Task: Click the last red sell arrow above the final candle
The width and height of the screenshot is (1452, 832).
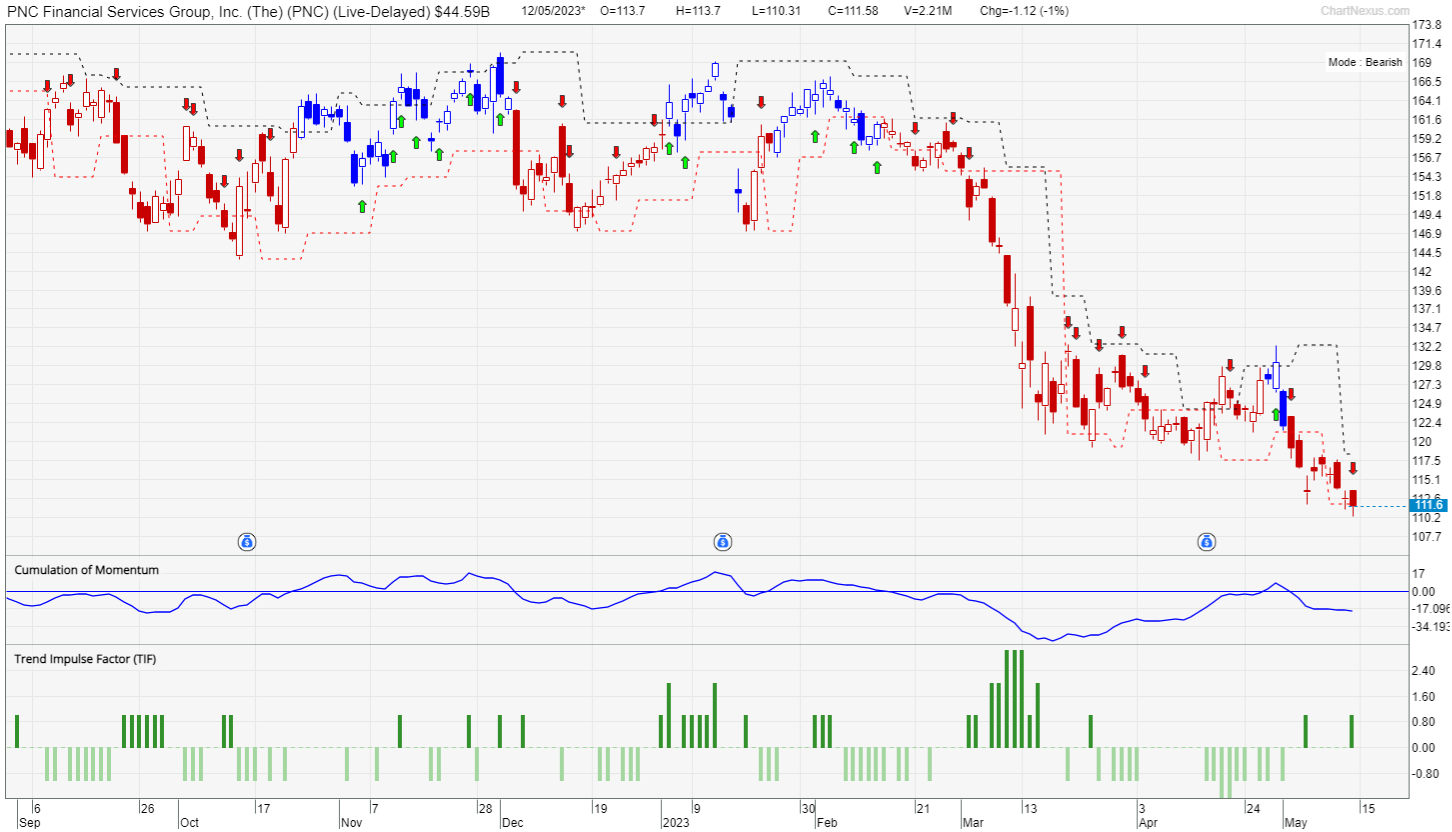Action: [x=1353, y=468]
